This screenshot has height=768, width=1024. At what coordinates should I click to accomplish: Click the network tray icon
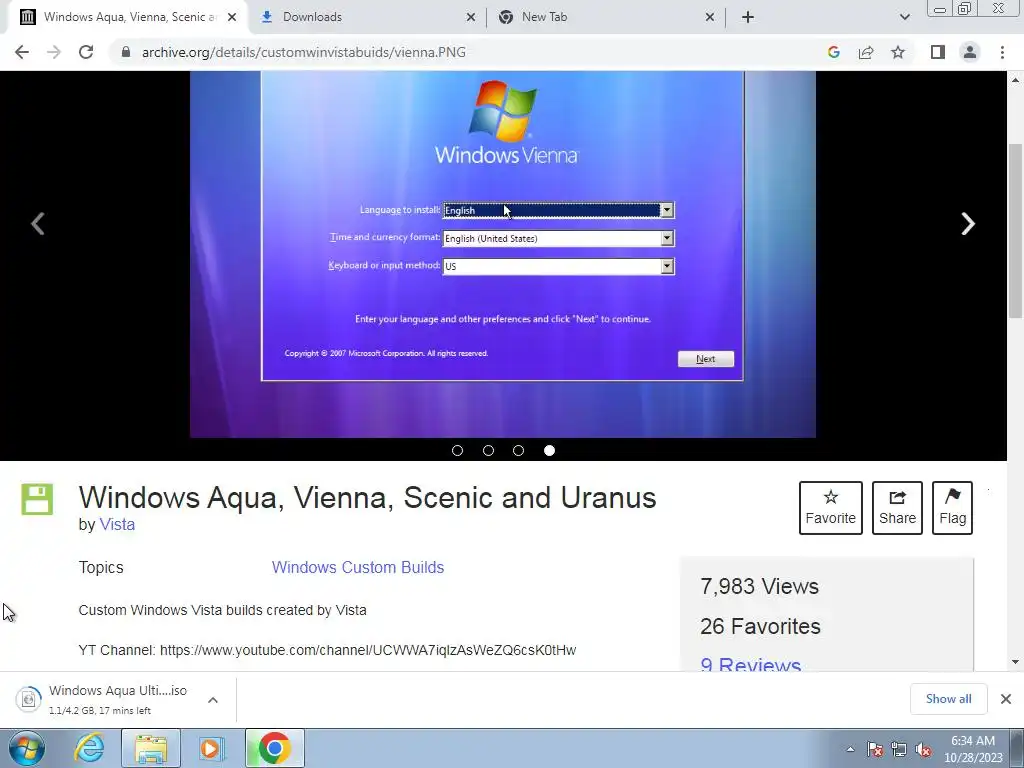pos(899,749)
